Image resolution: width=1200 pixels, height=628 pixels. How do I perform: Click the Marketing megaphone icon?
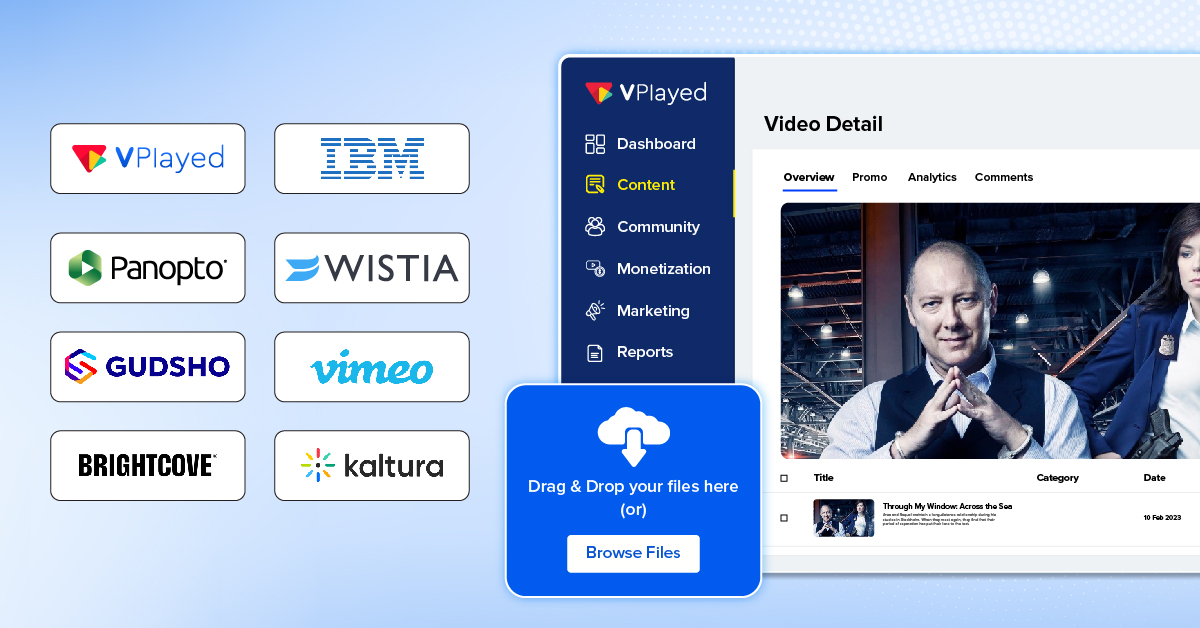tap(595, 311)
